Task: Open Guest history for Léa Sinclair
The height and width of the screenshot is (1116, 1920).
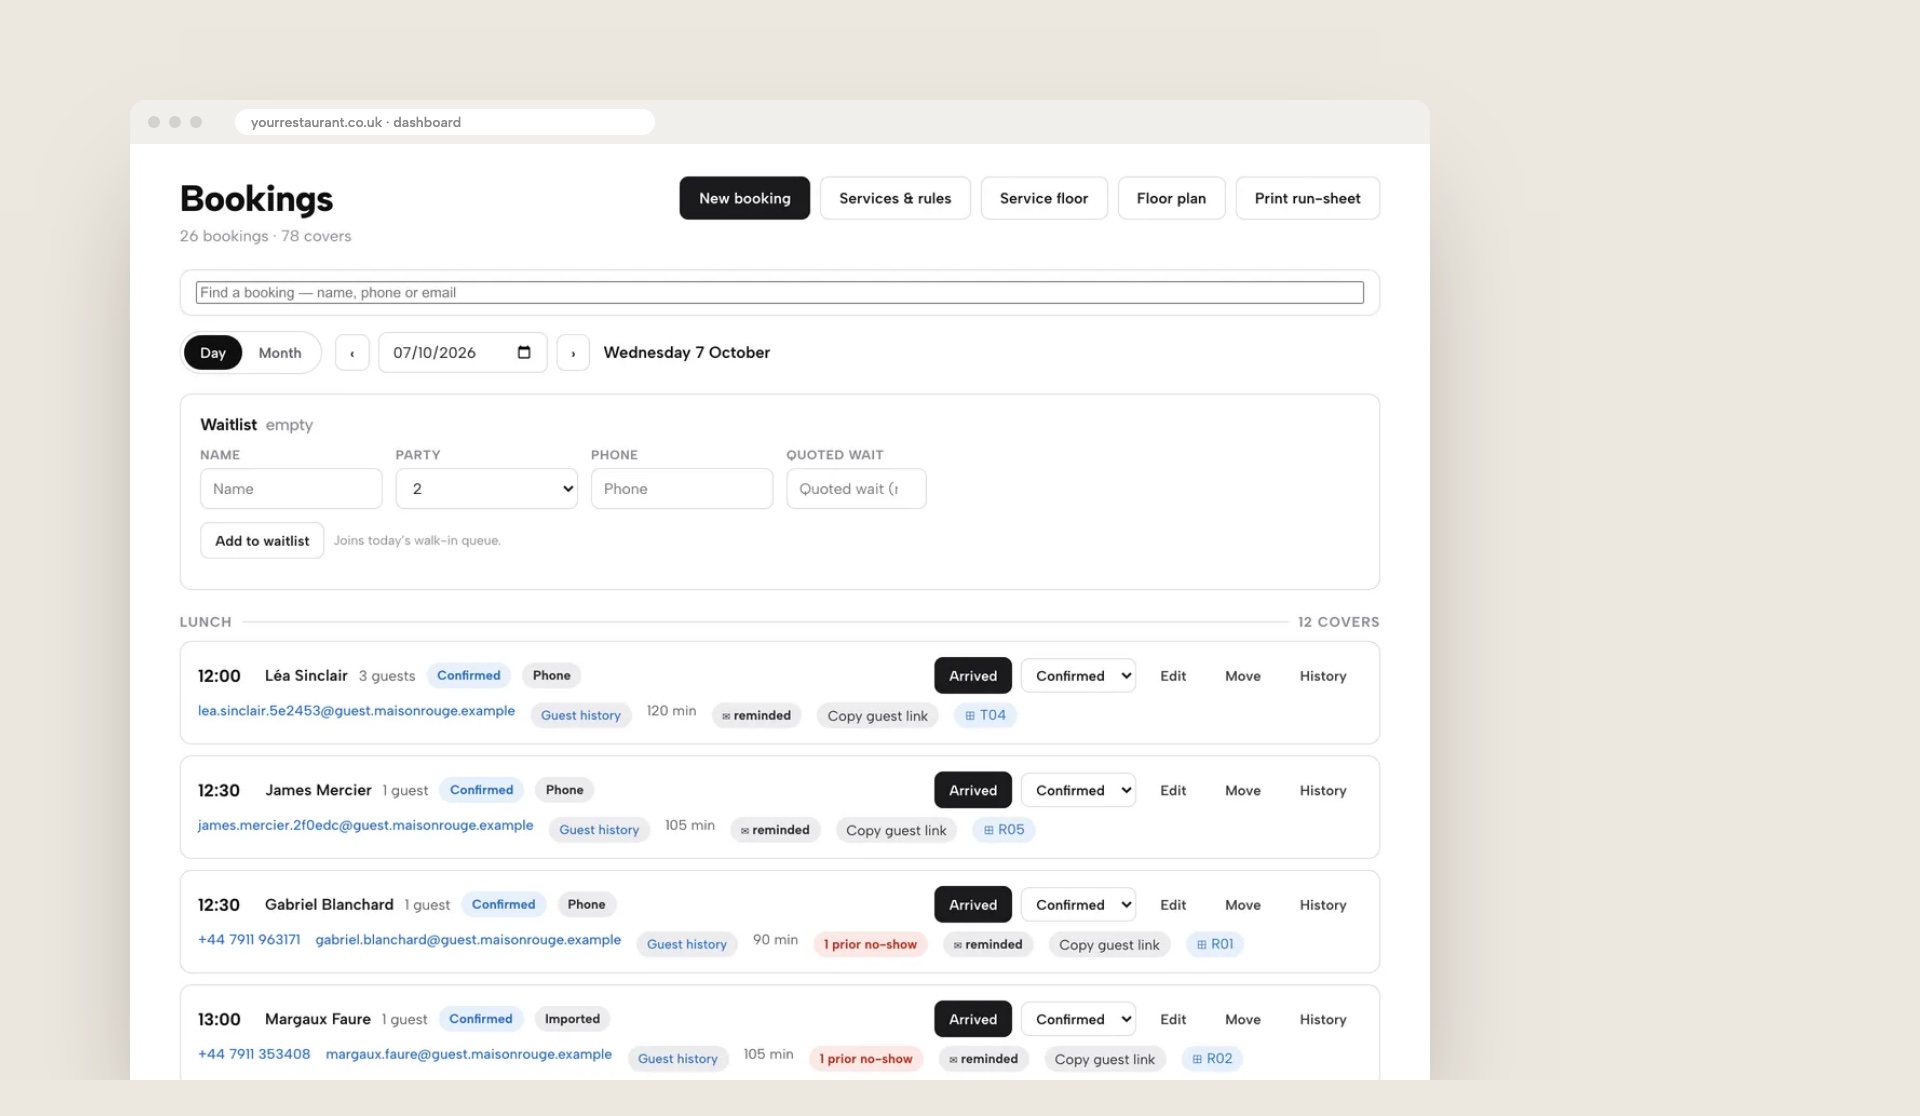Action: 581,715
